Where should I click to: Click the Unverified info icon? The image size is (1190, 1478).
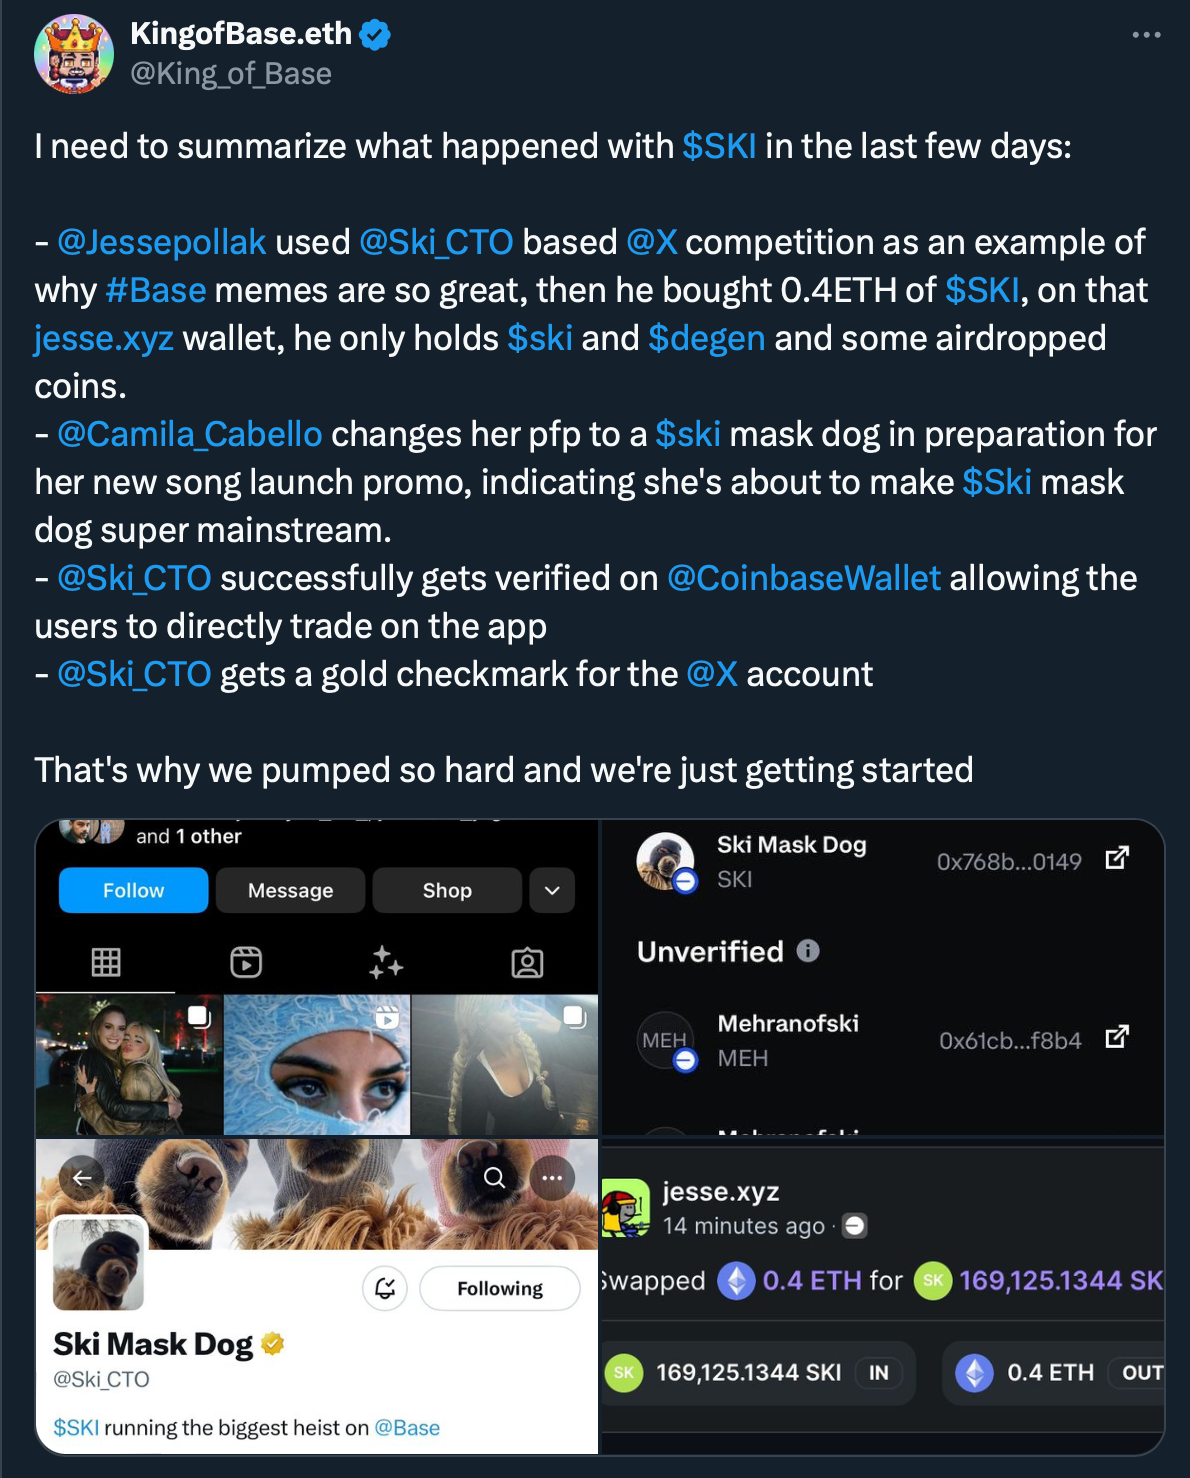[808, 951]
